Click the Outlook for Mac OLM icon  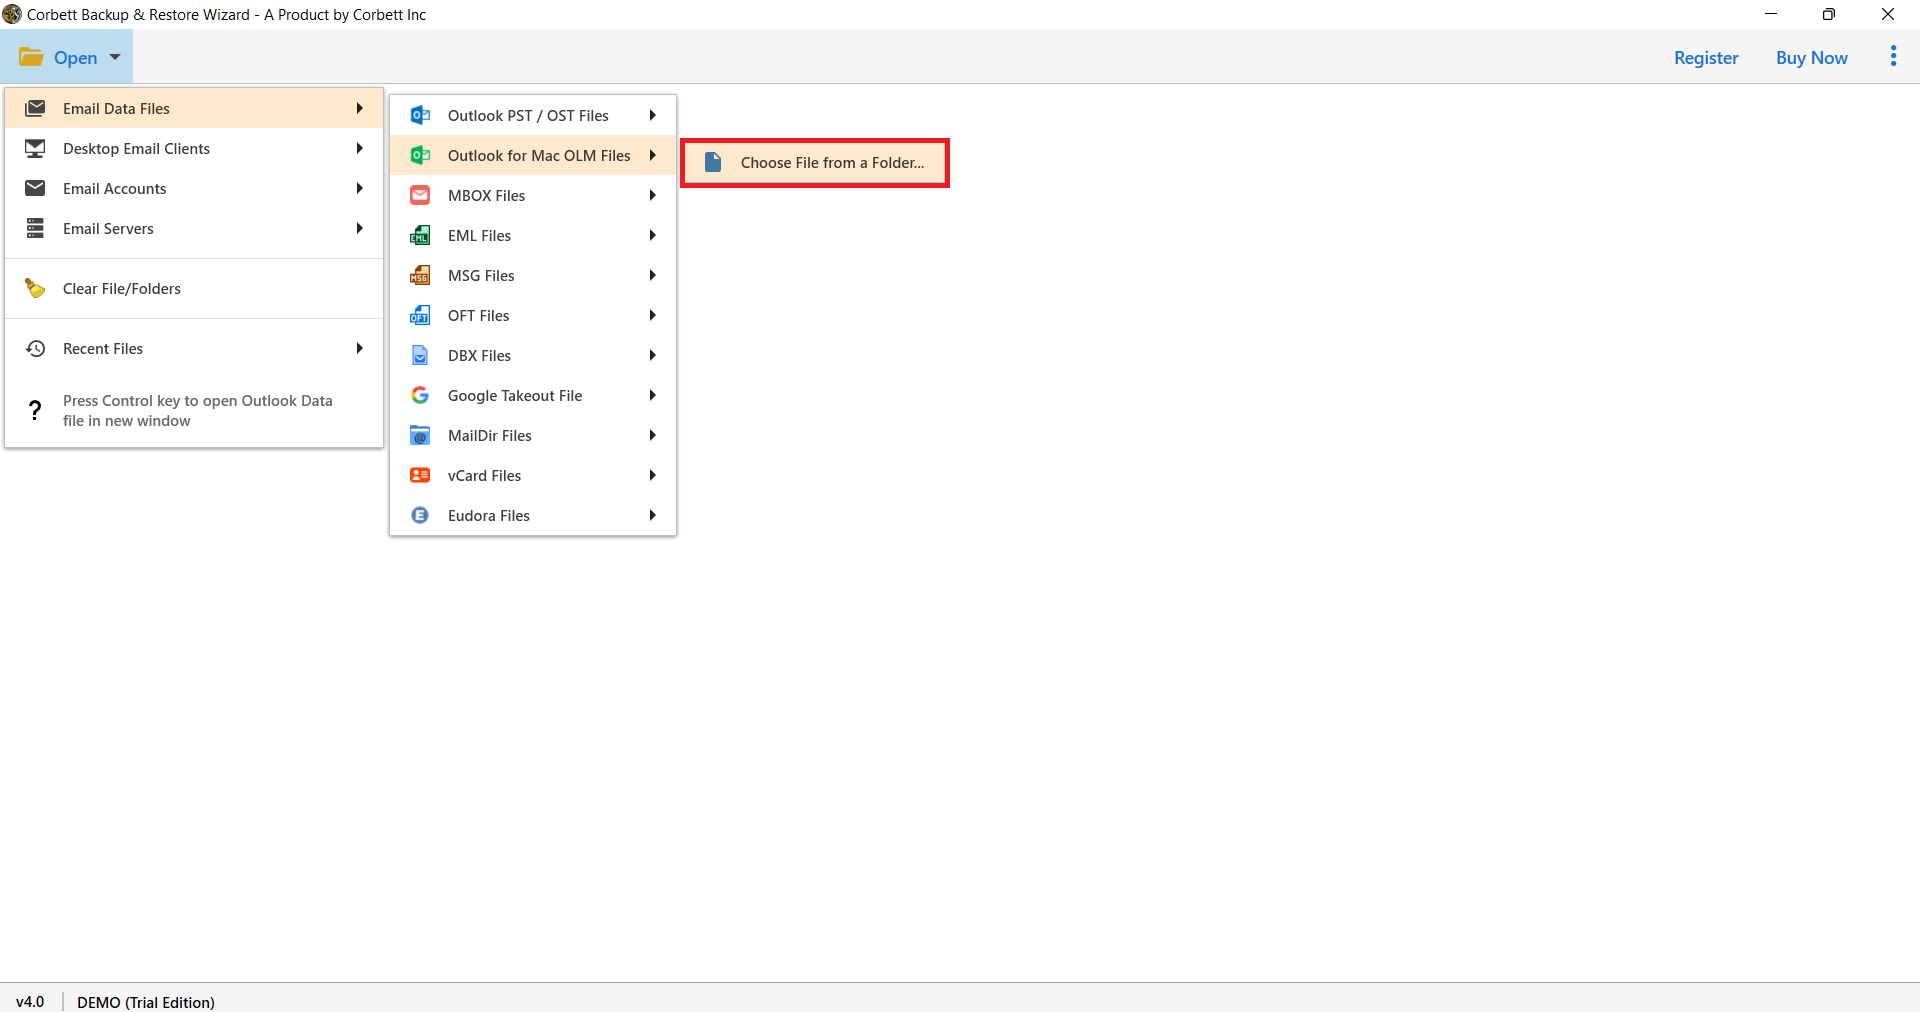pyautogui.click(x=420, y=155)
